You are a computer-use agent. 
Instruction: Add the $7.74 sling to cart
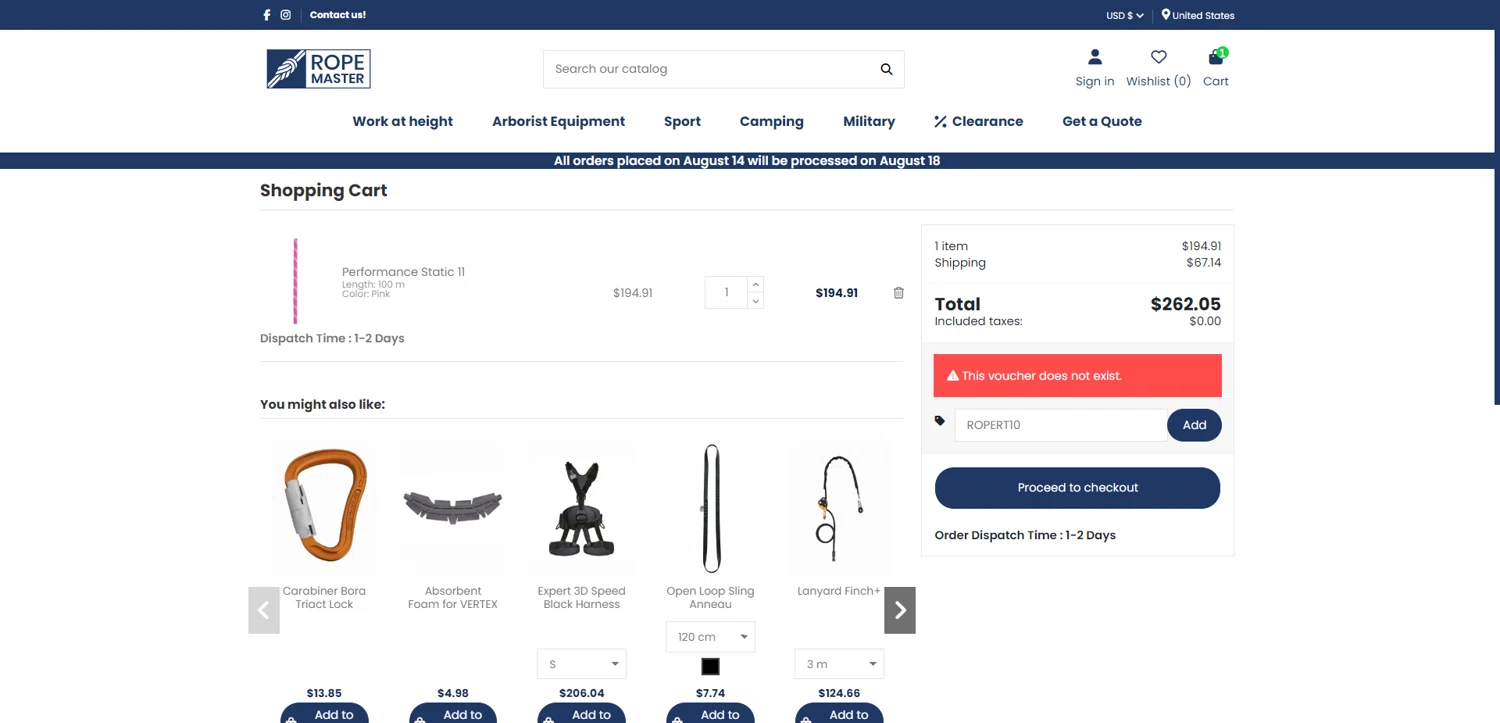[x=710, y=714]
